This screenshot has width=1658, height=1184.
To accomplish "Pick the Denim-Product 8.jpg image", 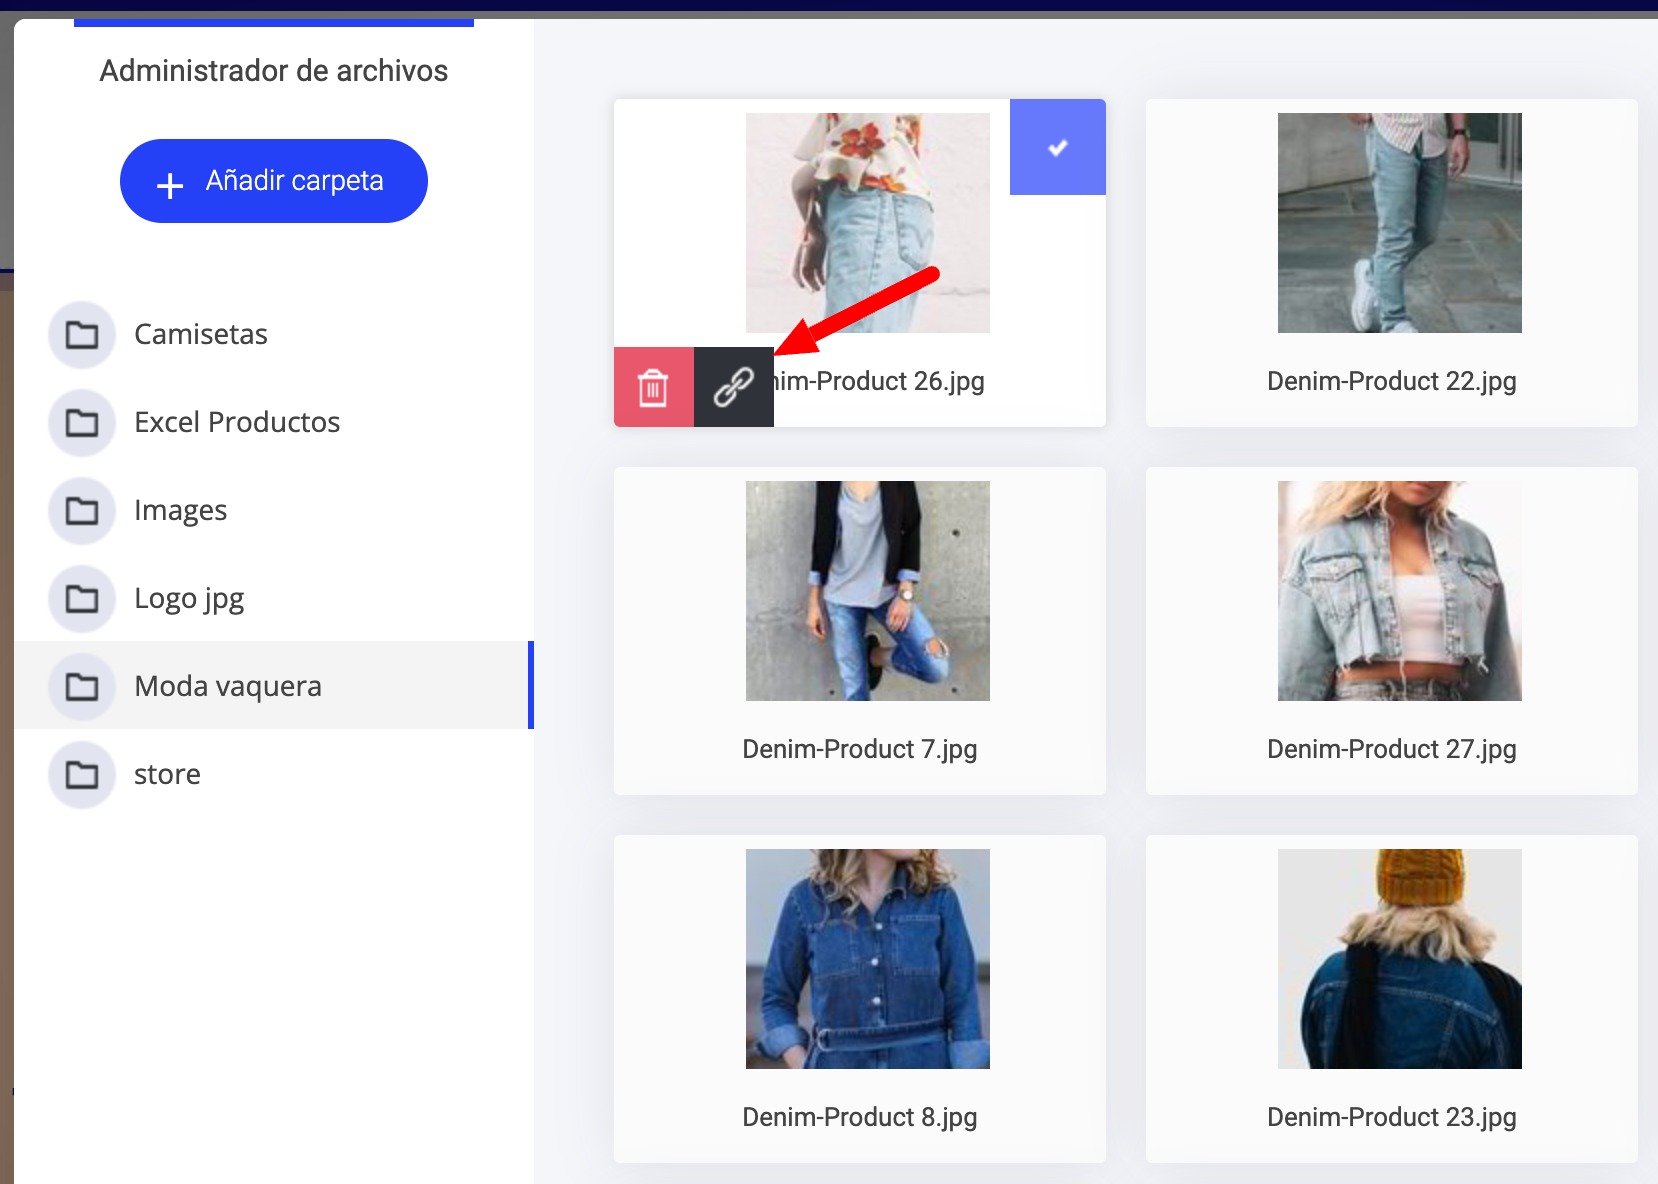I will click(x=867, y=959).
